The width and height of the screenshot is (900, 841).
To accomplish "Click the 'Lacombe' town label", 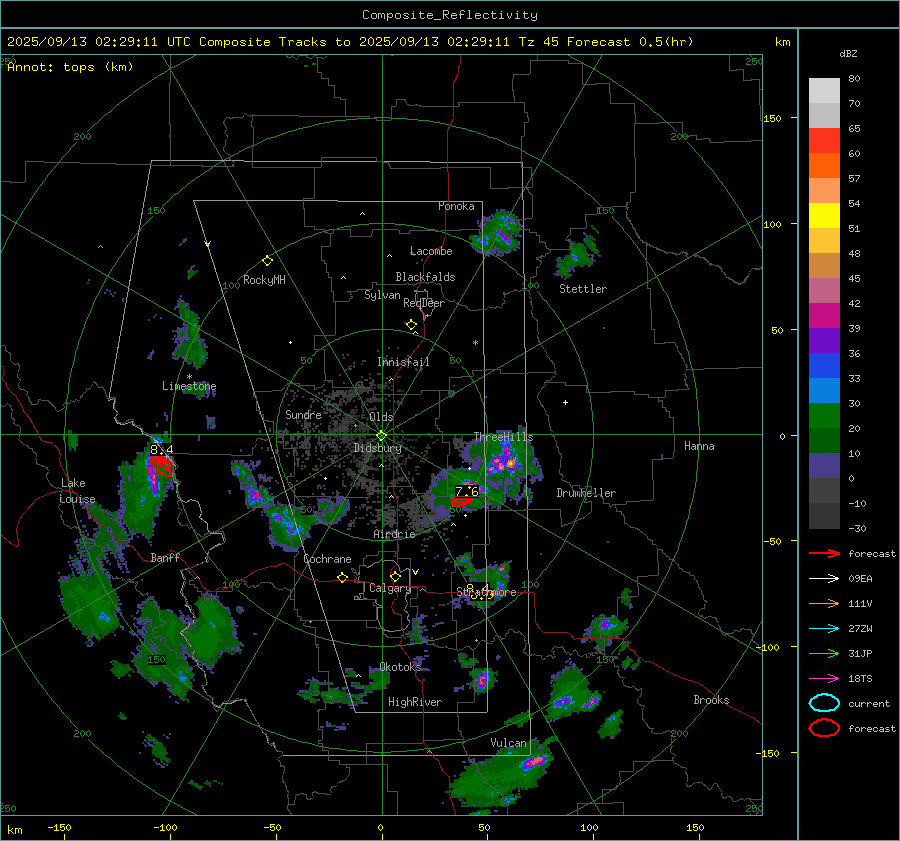I will click(x=431, y=251).
